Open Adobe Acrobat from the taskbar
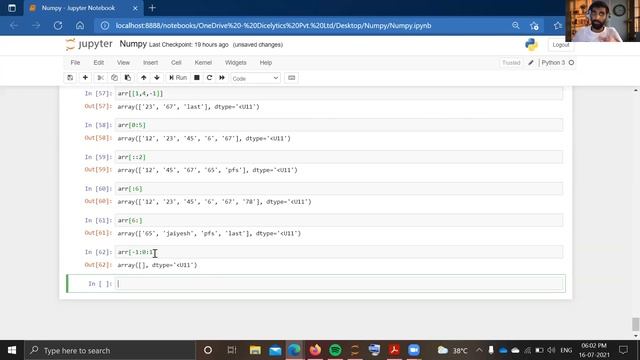Viewport: 640px width, 360px height. coord(394,350)
